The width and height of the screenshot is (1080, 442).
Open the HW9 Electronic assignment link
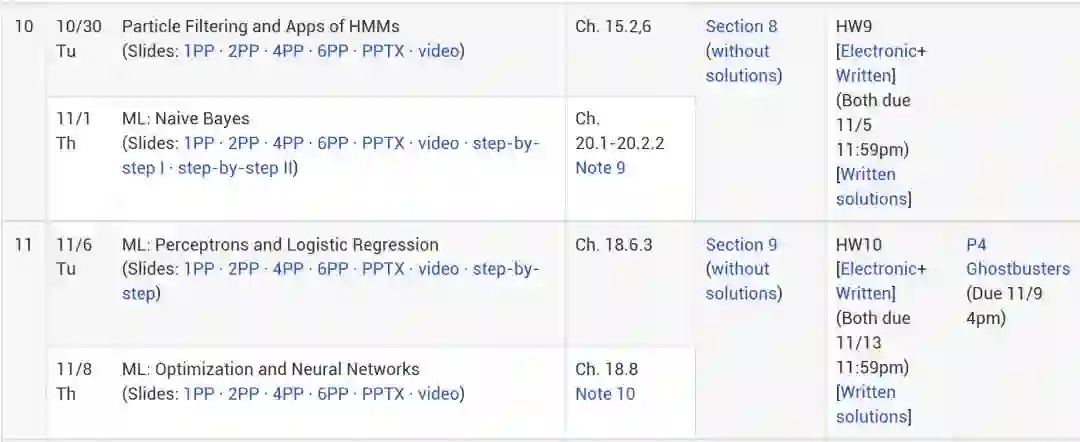click(x=880, y=51)
